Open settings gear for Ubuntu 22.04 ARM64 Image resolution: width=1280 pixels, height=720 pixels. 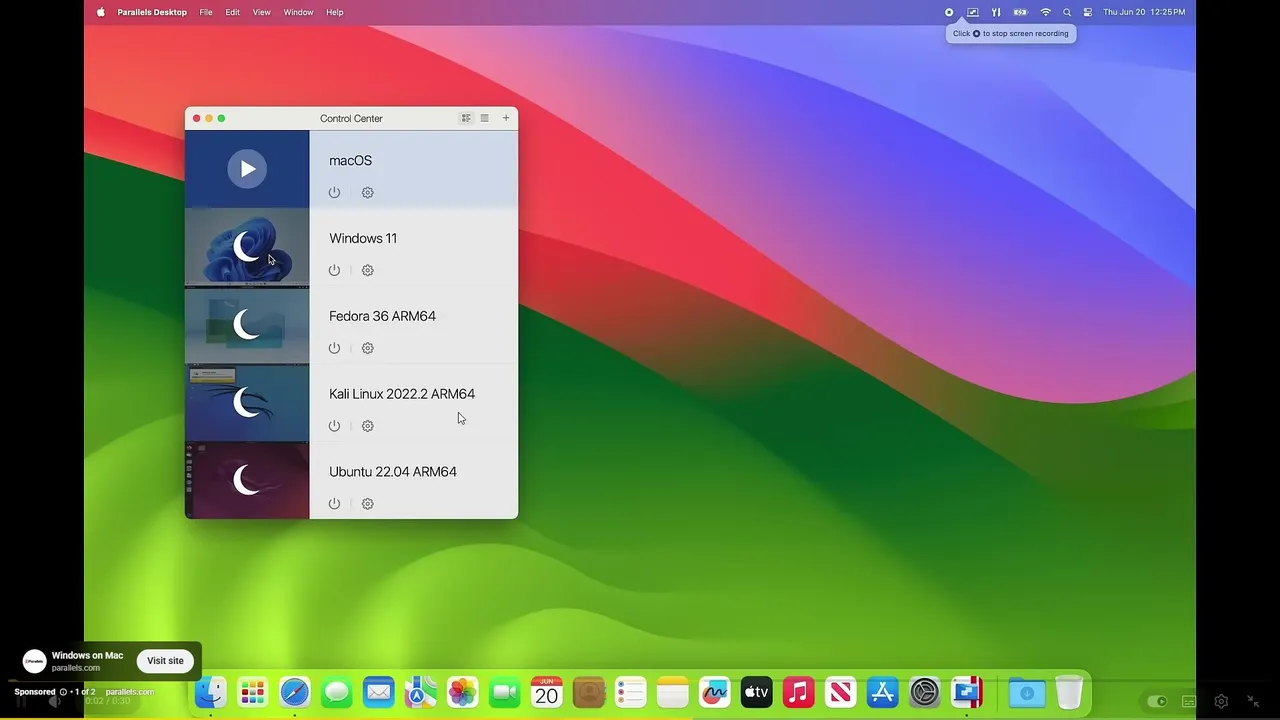click(367, 504)
